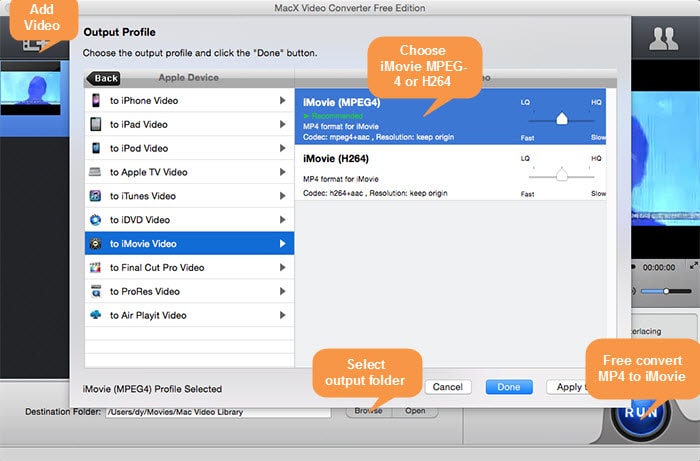Expand the iDVD Video submenu arrow
700x461 pixels.
(282, 220)
